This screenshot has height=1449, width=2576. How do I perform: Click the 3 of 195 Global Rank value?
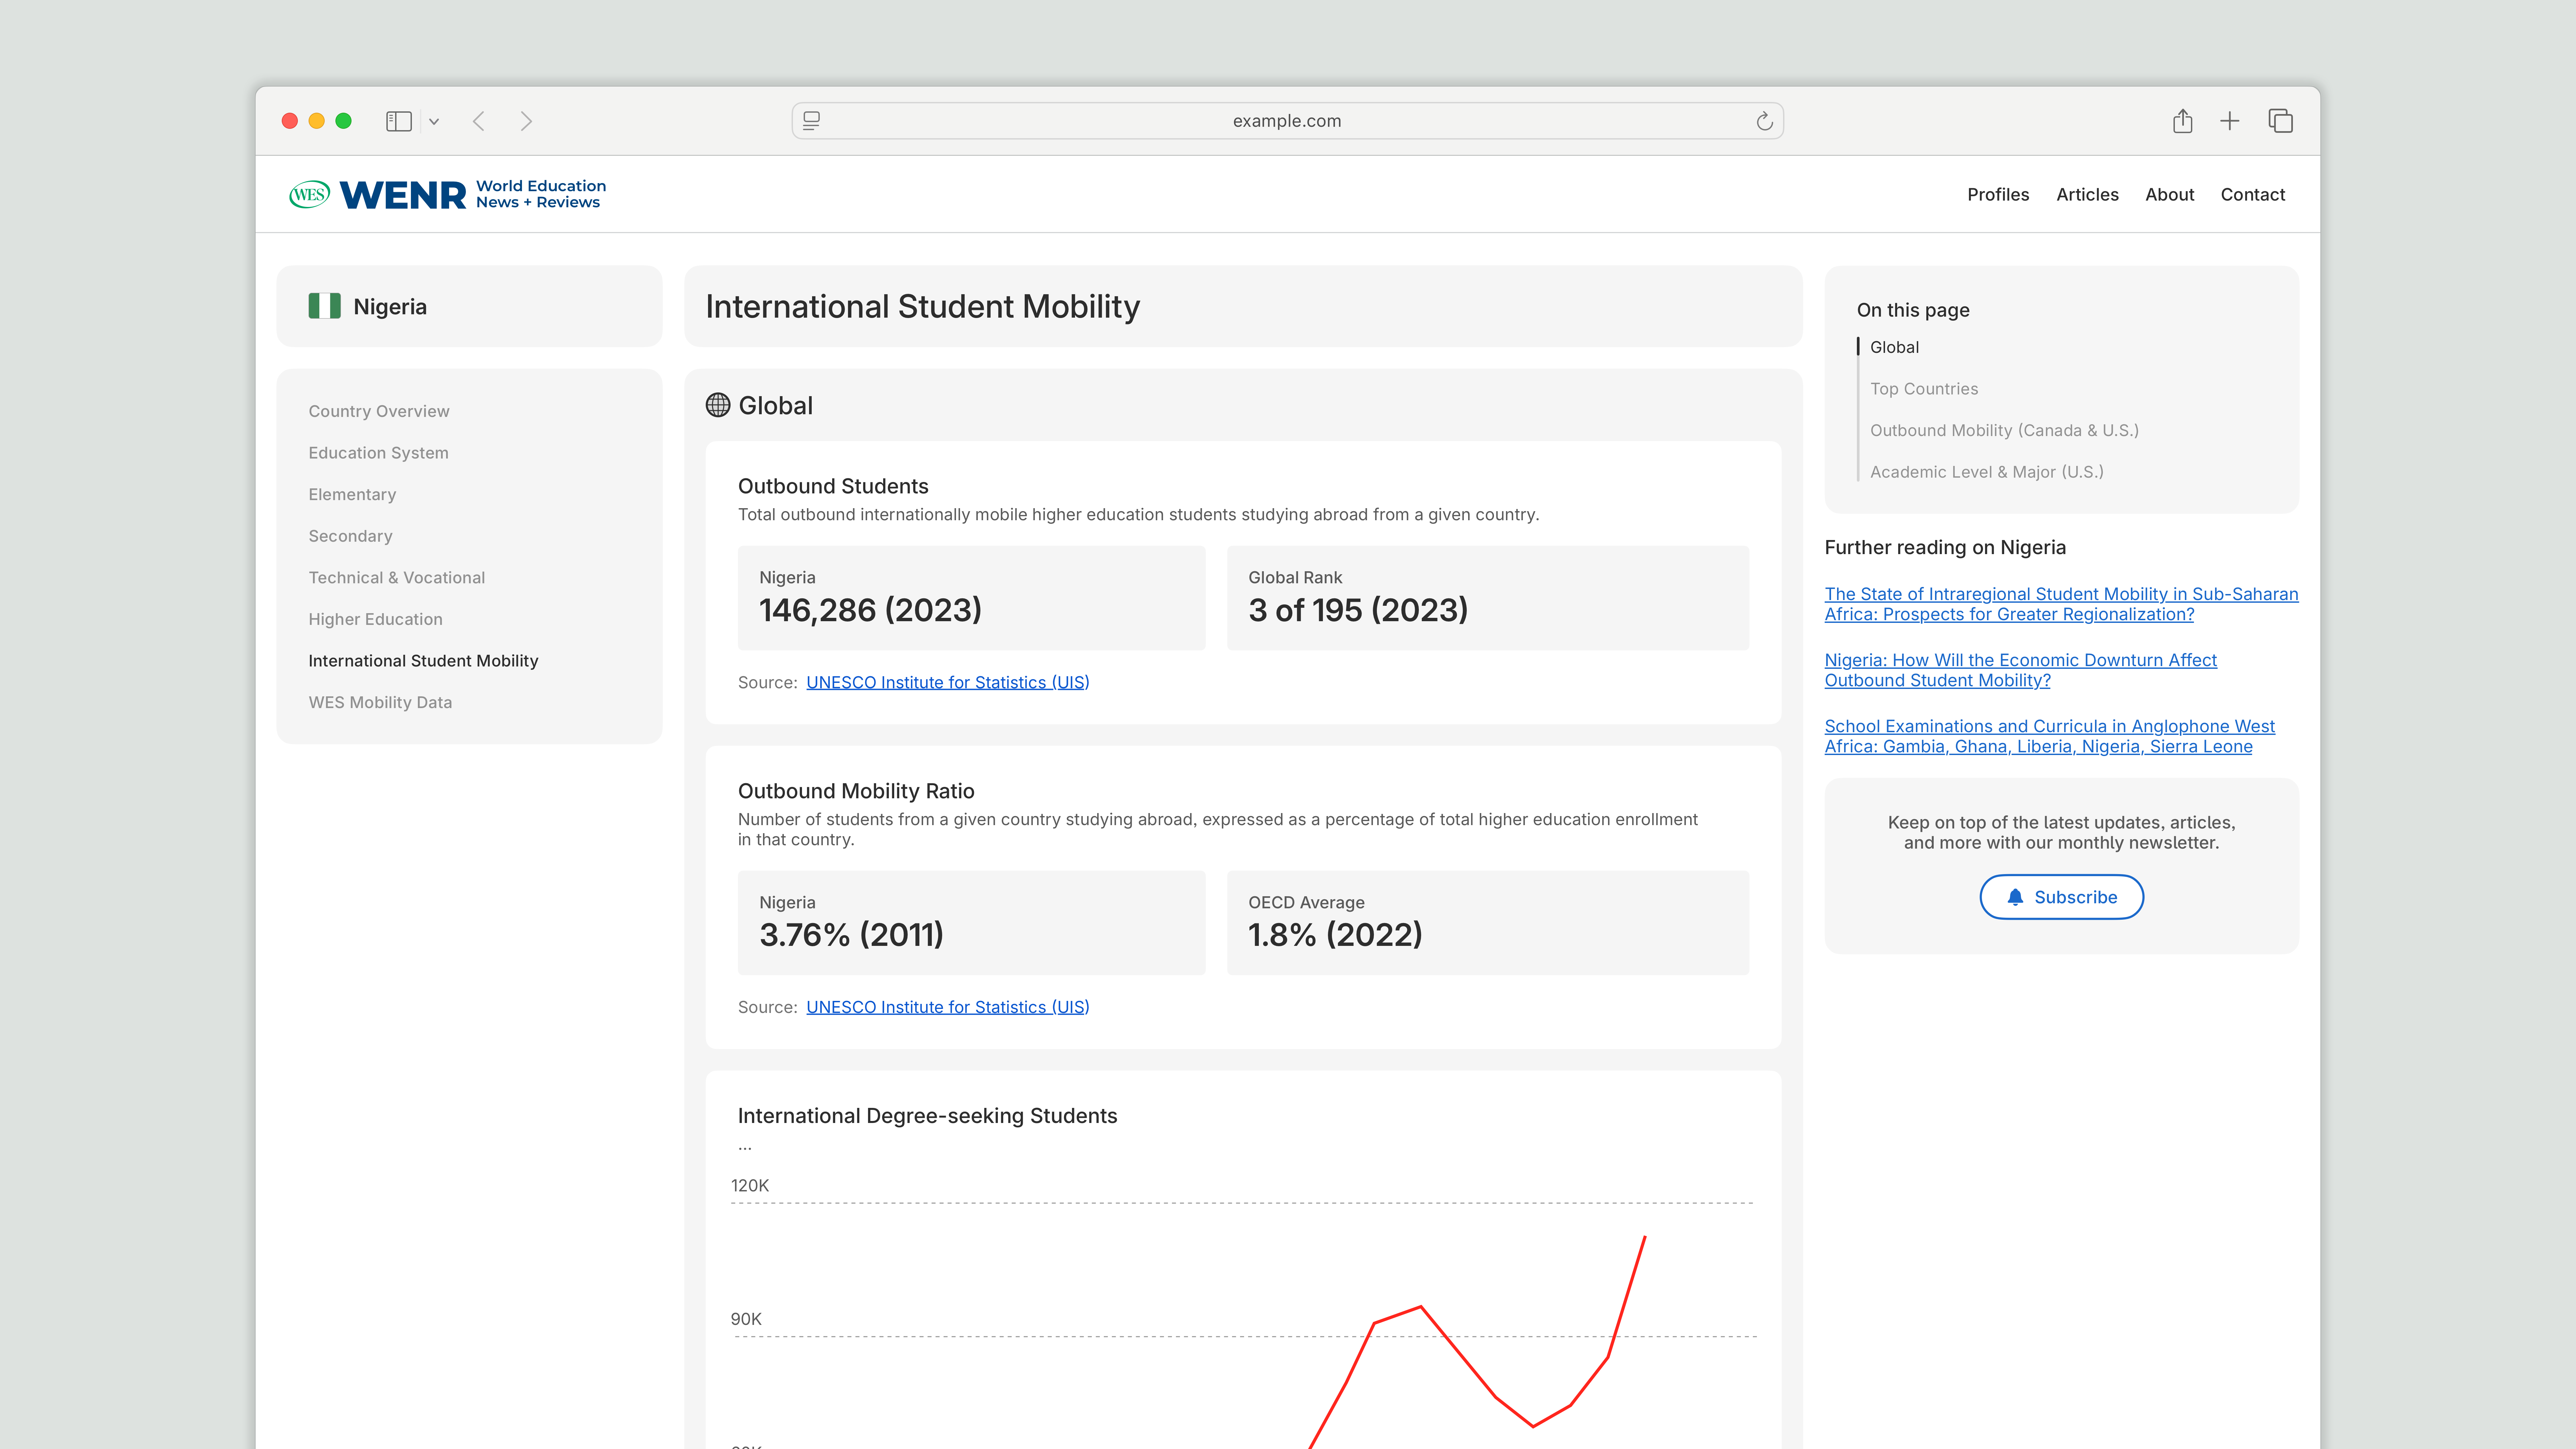tap(1358, 610)
